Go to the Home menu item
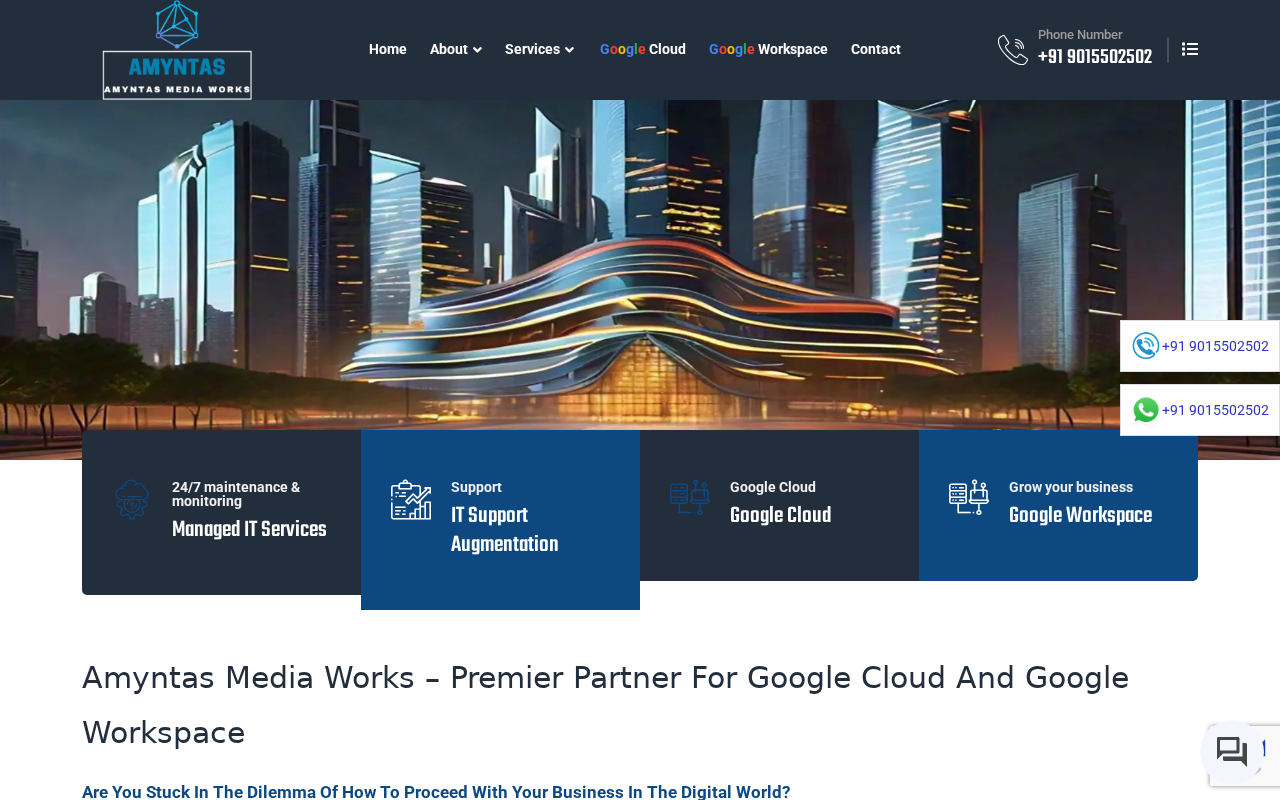 click(388, 49)
